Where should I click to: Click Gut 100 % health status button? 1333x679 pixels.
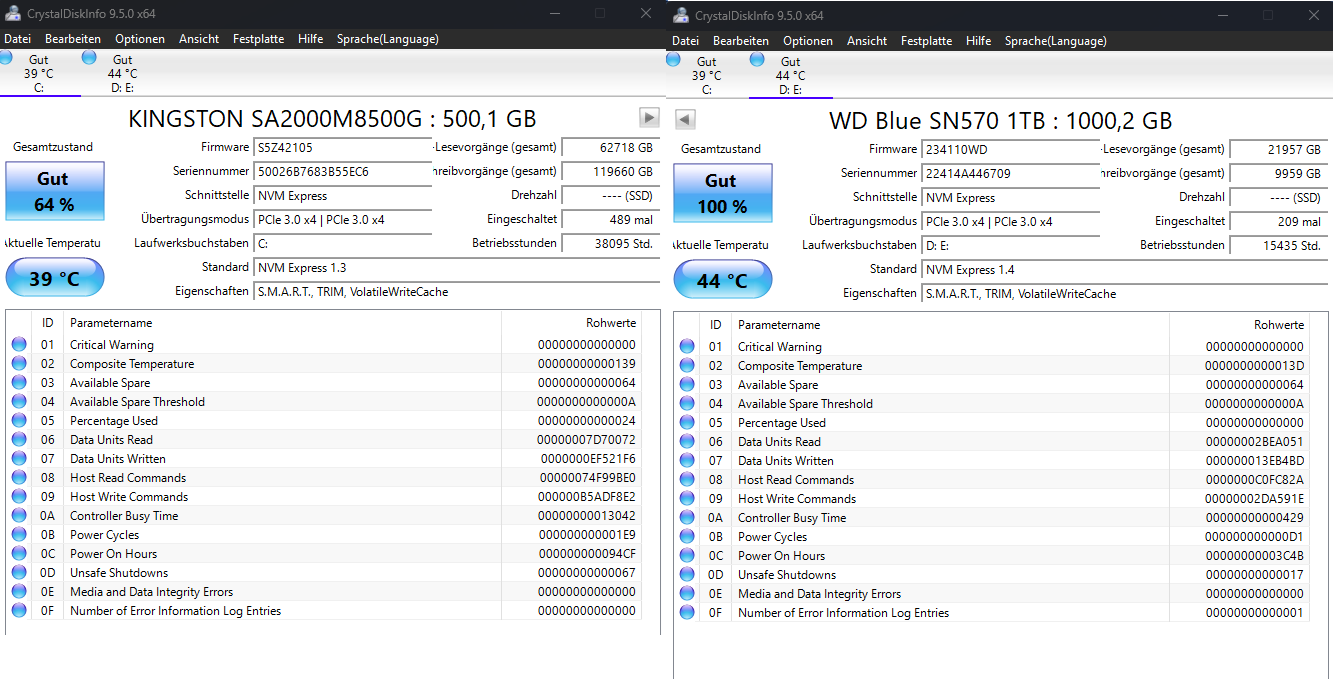click(x=722, y=193)
